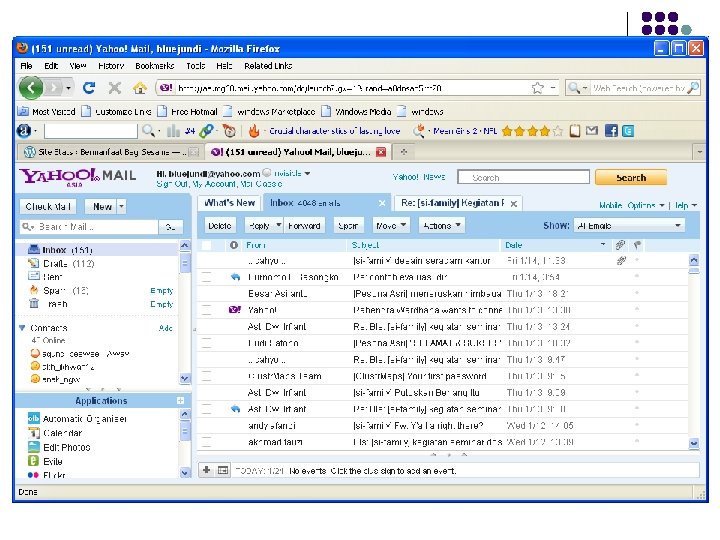Click the yellow Search button
The image size is (720, 540).
click(x=631, y=177)
